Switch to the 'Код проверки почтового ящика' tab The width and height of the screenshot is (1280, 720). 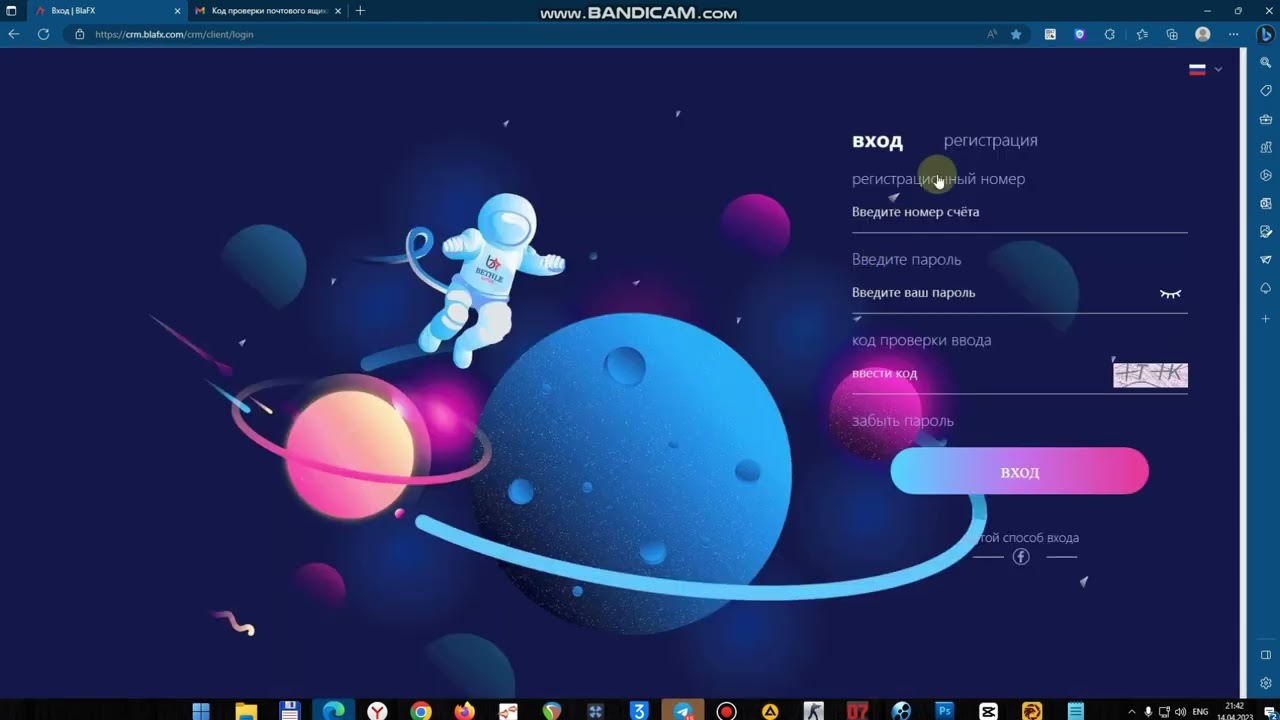tap(268, 11)
